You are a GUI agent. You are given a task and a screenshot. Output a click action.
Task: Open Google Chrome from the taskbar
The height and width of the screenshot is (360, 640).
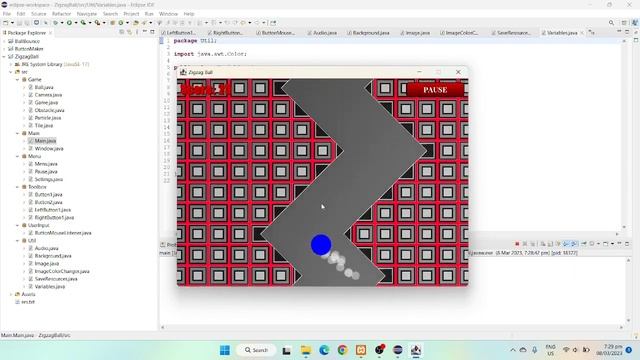pyautogui.click(x=342, y=350)
